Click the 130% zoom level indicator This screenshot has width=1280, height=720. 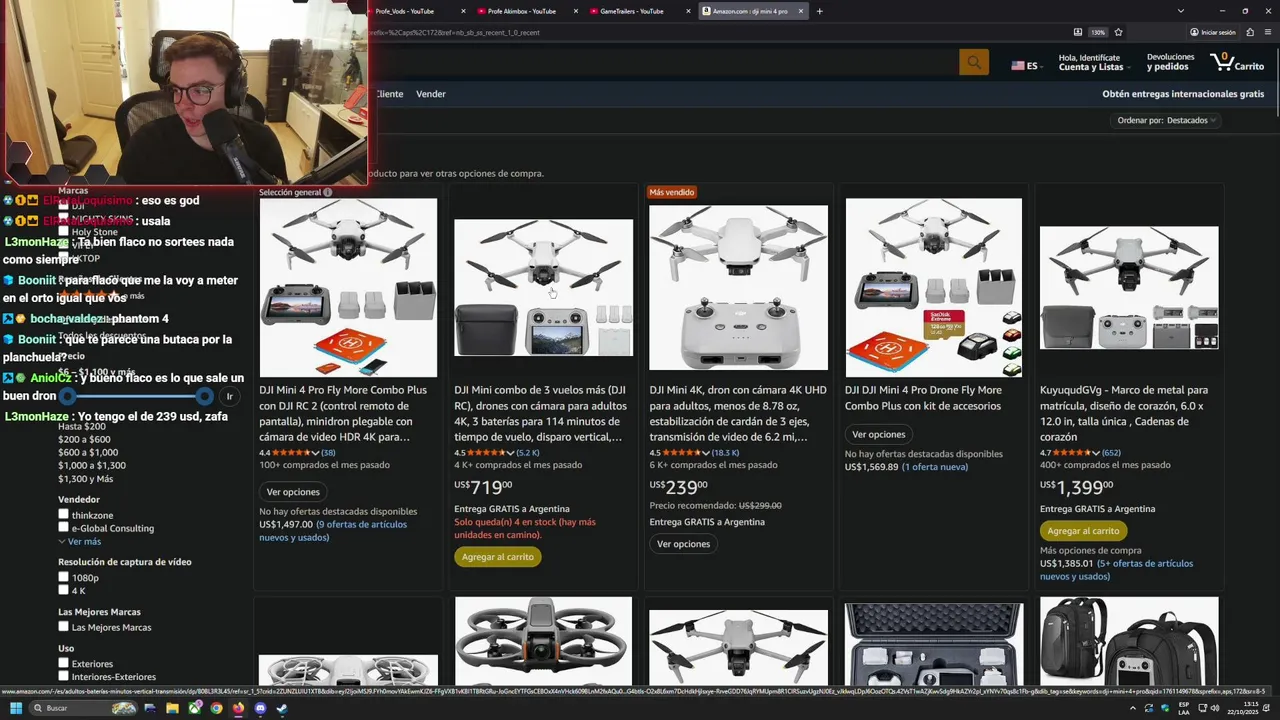[1098, 32]
